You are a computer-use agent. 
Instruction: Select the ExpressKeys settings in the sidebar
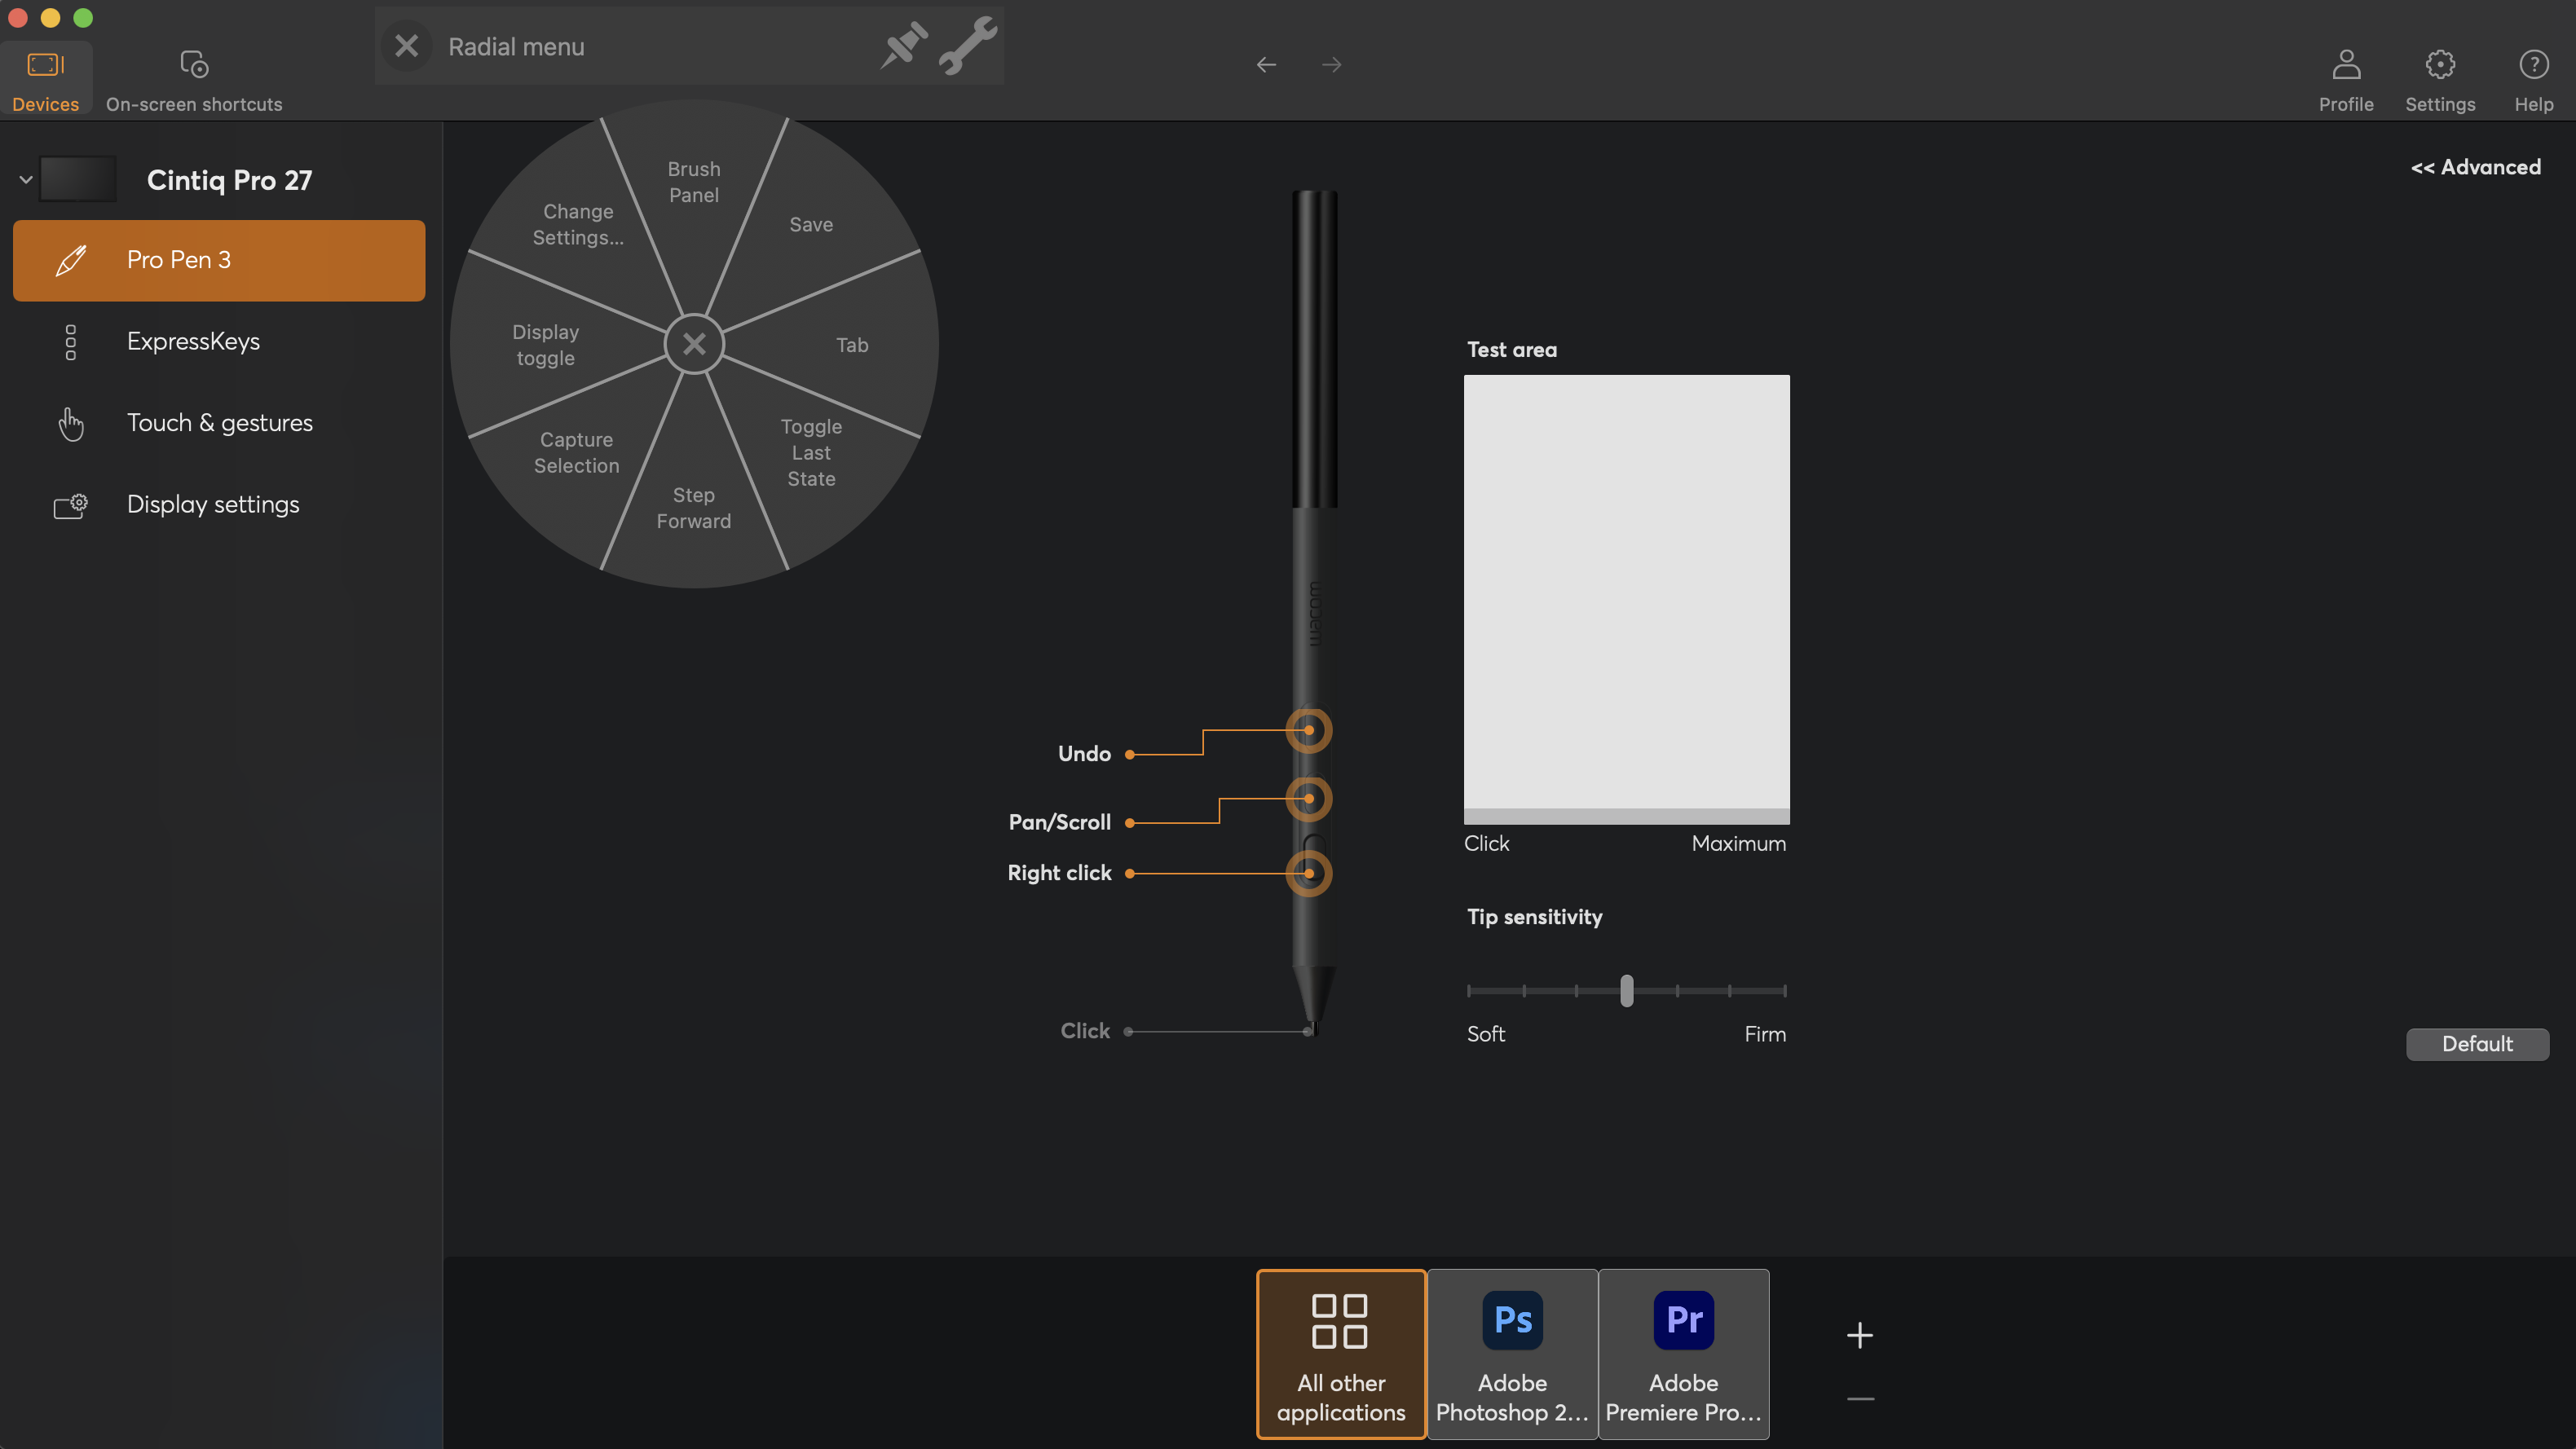(x=194, y=341)
